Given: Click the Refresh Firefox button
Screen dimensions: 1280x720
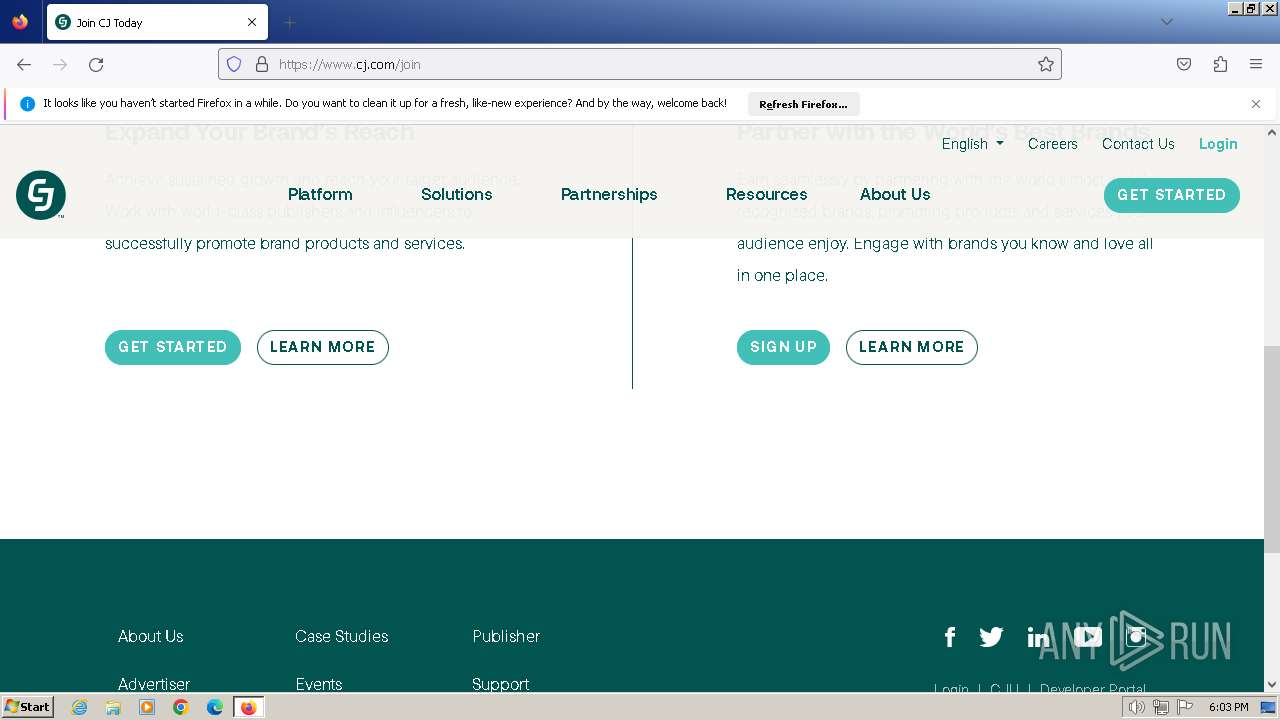Looking at the screenshot, I should pyautogui.click(x=803, y=104).
